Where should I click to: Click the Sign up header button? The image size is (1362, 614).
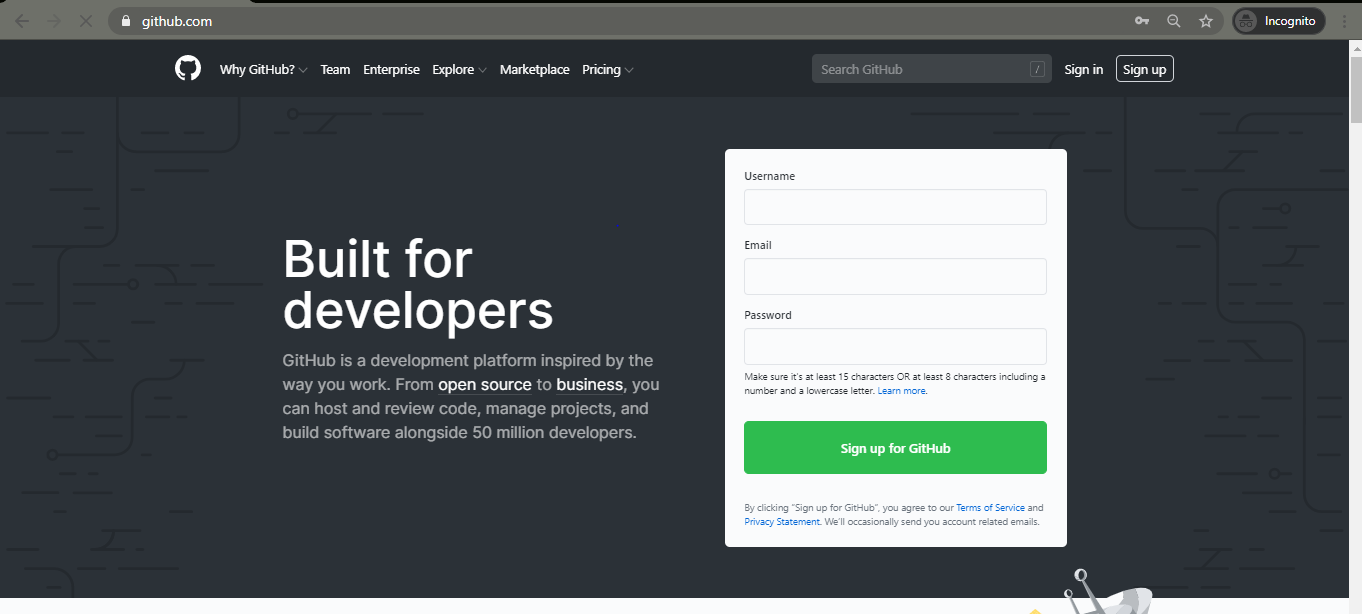coord(1144,69)
